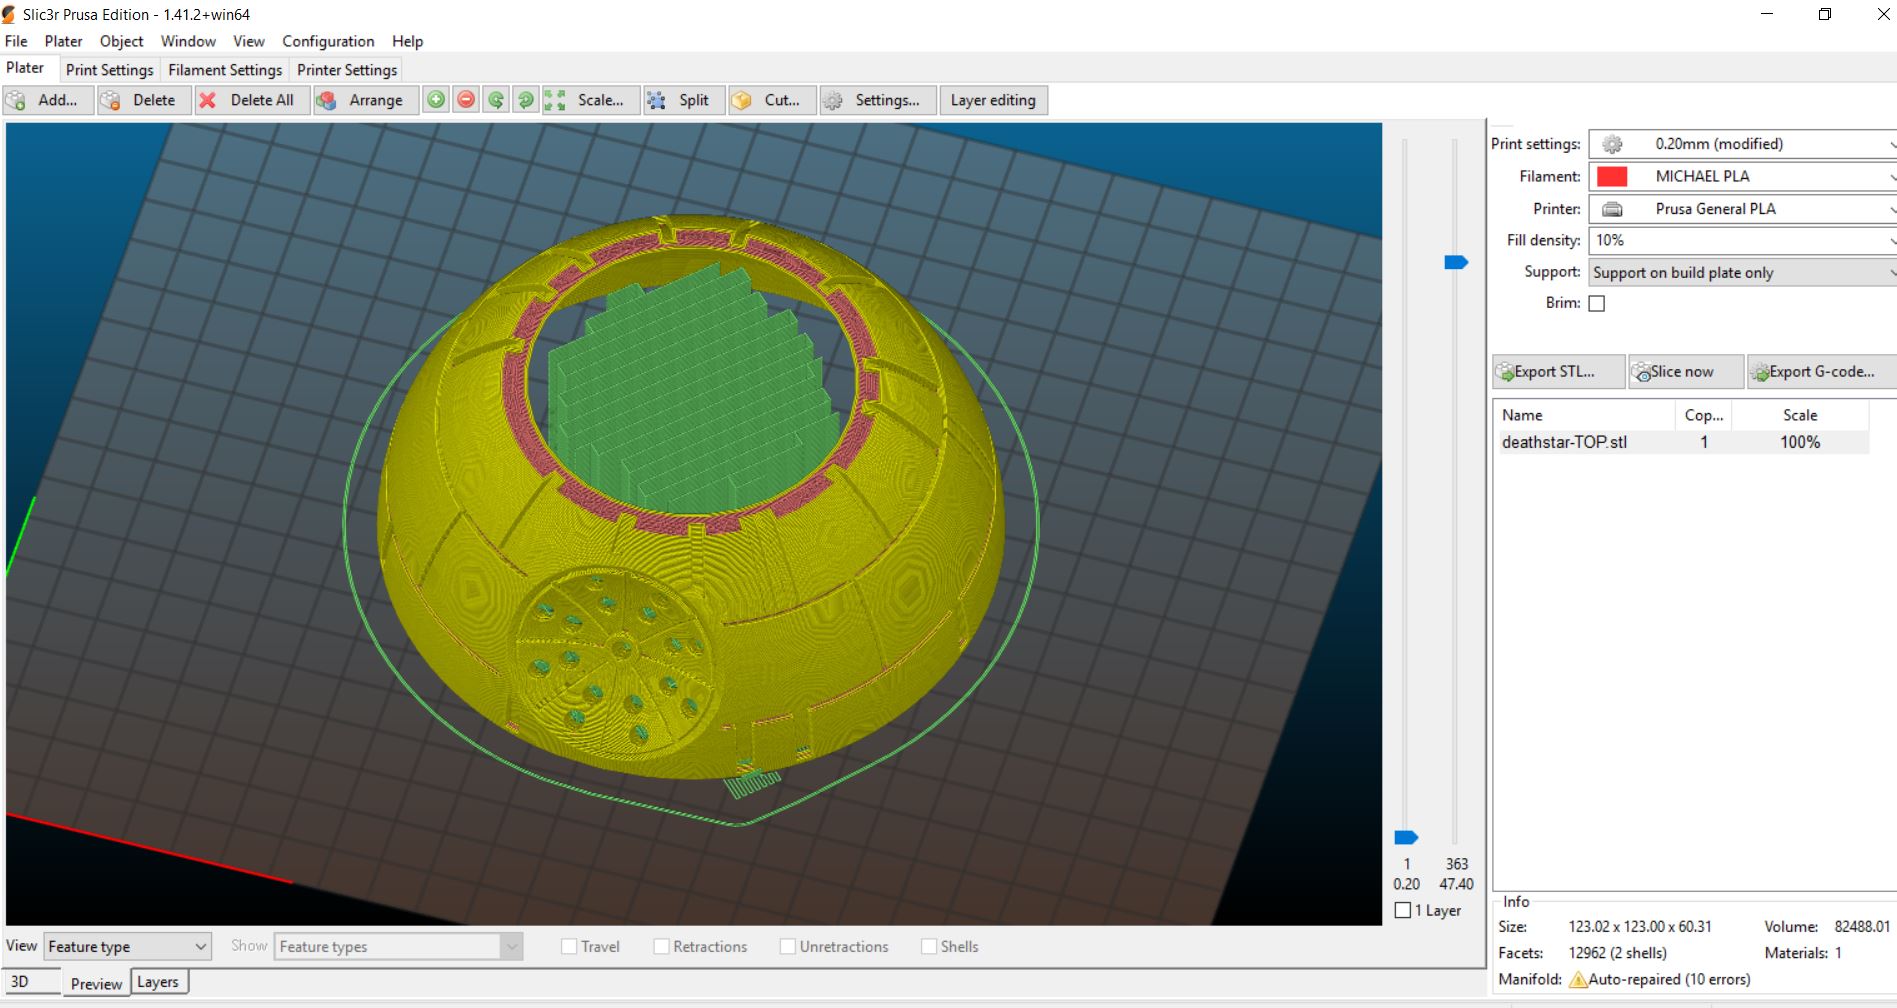Open the Printer preset dropdown
Image resolution: width=1897 pixels, height=1008 pixels.
point(1742,209)
